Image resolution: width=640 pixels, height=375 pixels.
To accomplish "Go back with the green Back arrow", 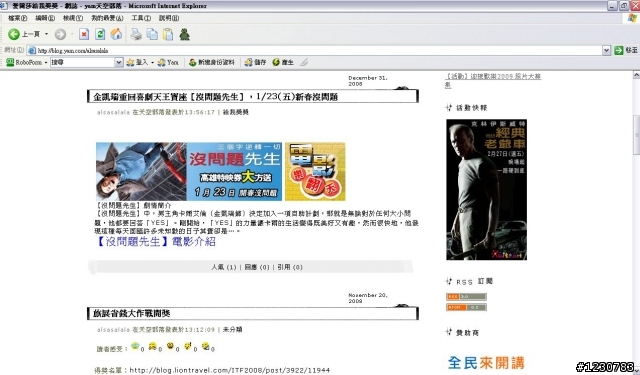I will click(14, 34).
